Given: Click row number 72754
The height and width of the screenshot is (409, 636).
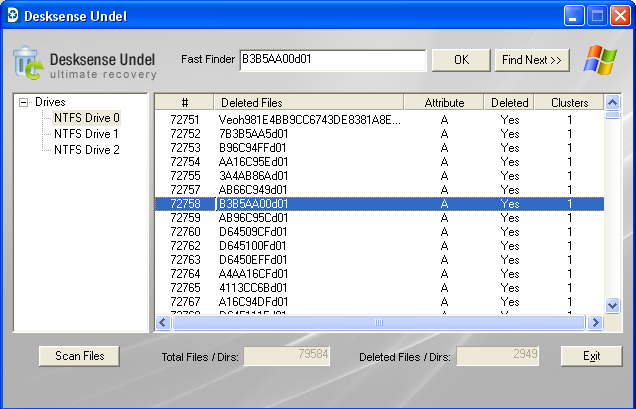Looking at the screenshot, I should (185, 162).
